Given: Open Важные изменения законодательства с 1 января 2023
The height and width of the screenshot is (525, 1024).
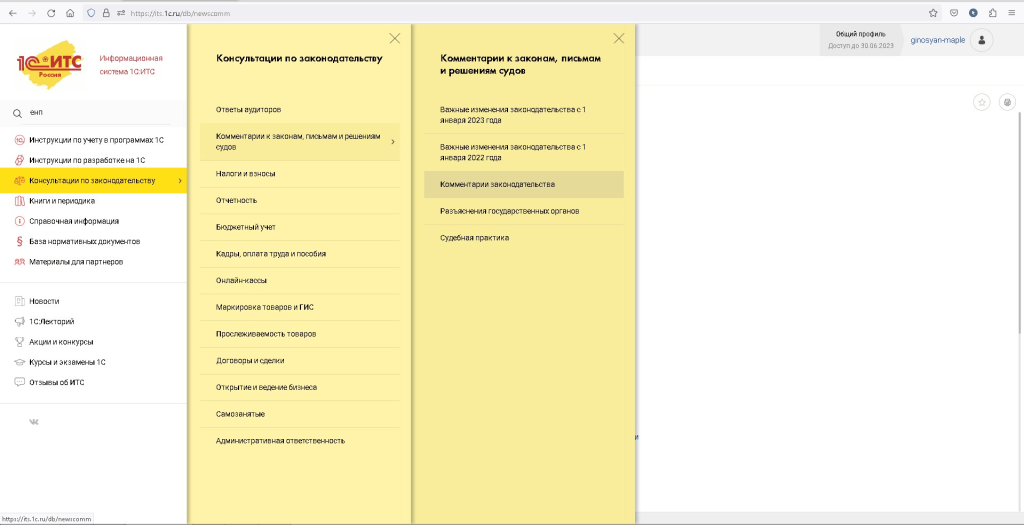Looking at the screenshot, I should [x=524, y=116].
